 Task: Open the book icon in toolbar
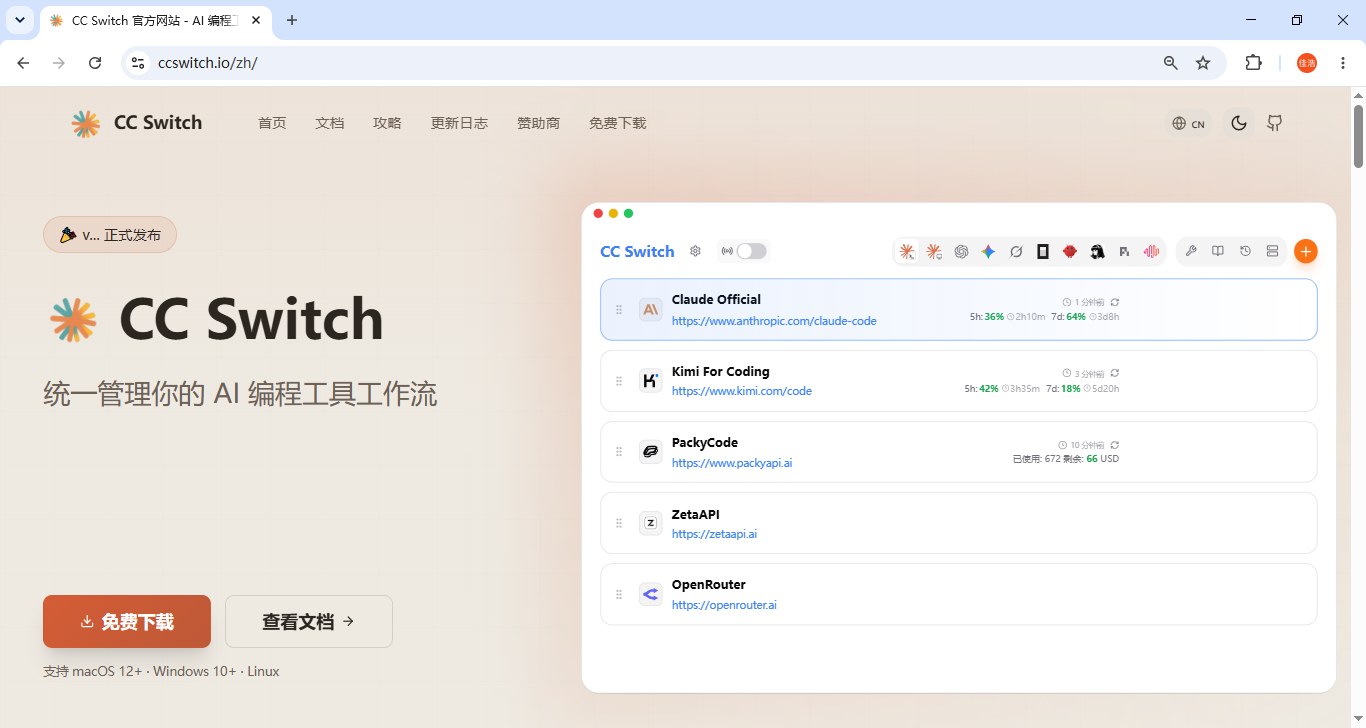click(x=1218, y=251)
